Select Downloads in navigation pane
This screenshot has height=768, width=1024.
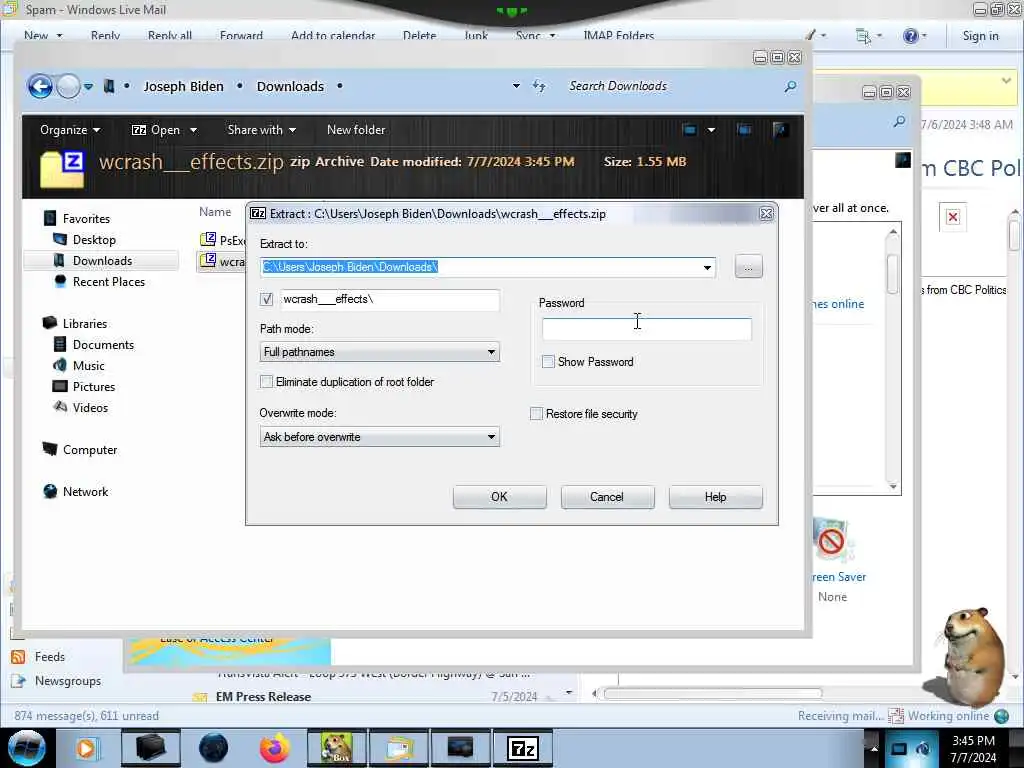pos(101,261)
